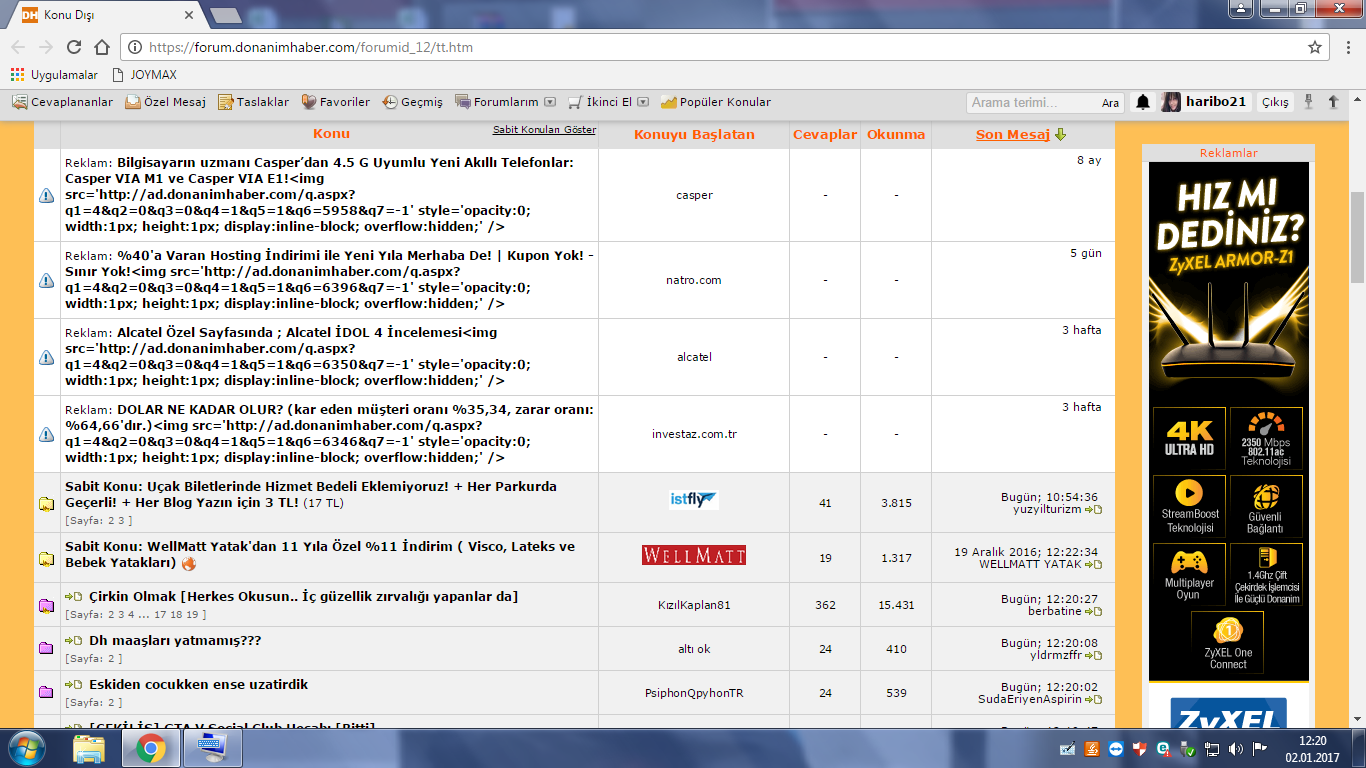Click the Forumlarım monitor icon
Screen dimensions: 1366x768
463,102
